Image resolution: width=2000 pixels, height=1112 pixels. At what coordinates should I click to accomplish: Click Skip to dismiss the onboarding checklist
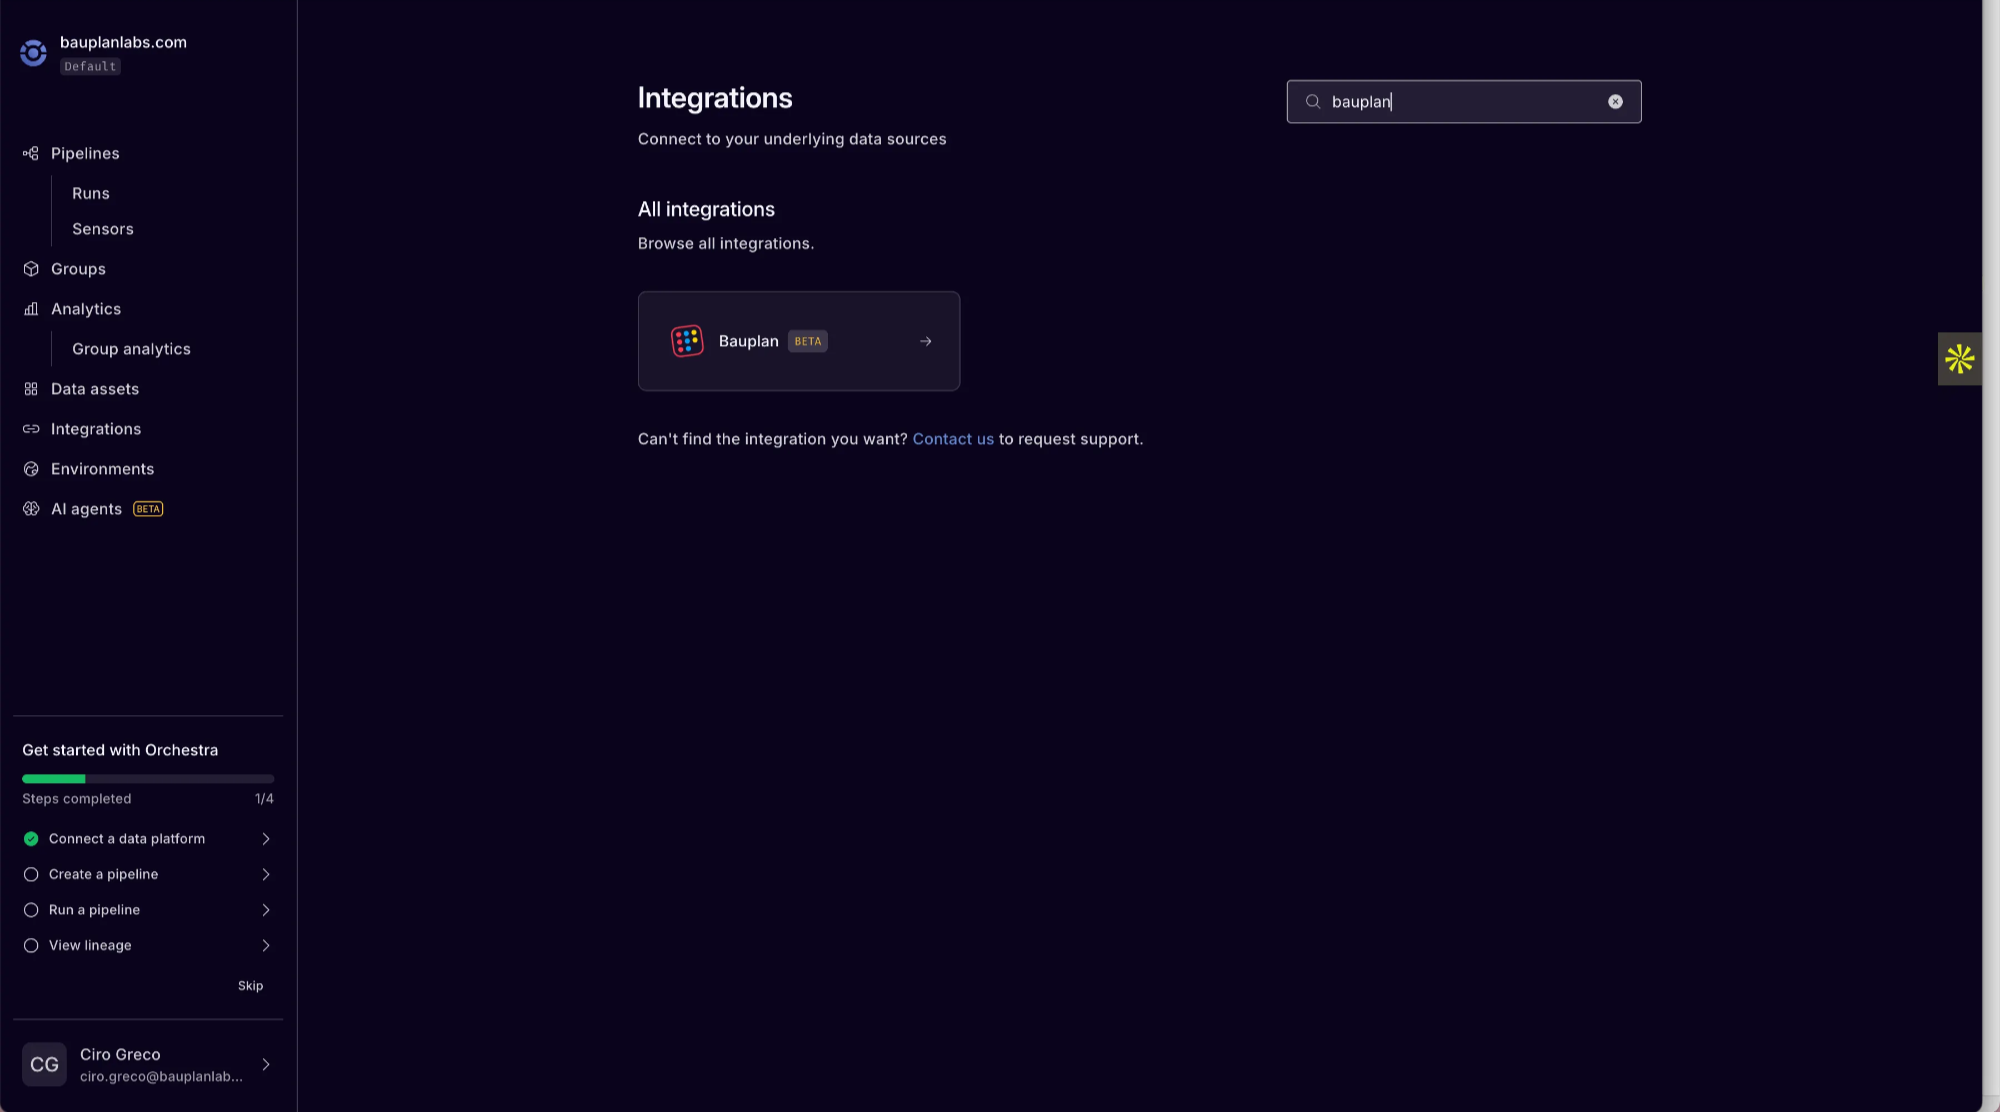coord(250,985)
